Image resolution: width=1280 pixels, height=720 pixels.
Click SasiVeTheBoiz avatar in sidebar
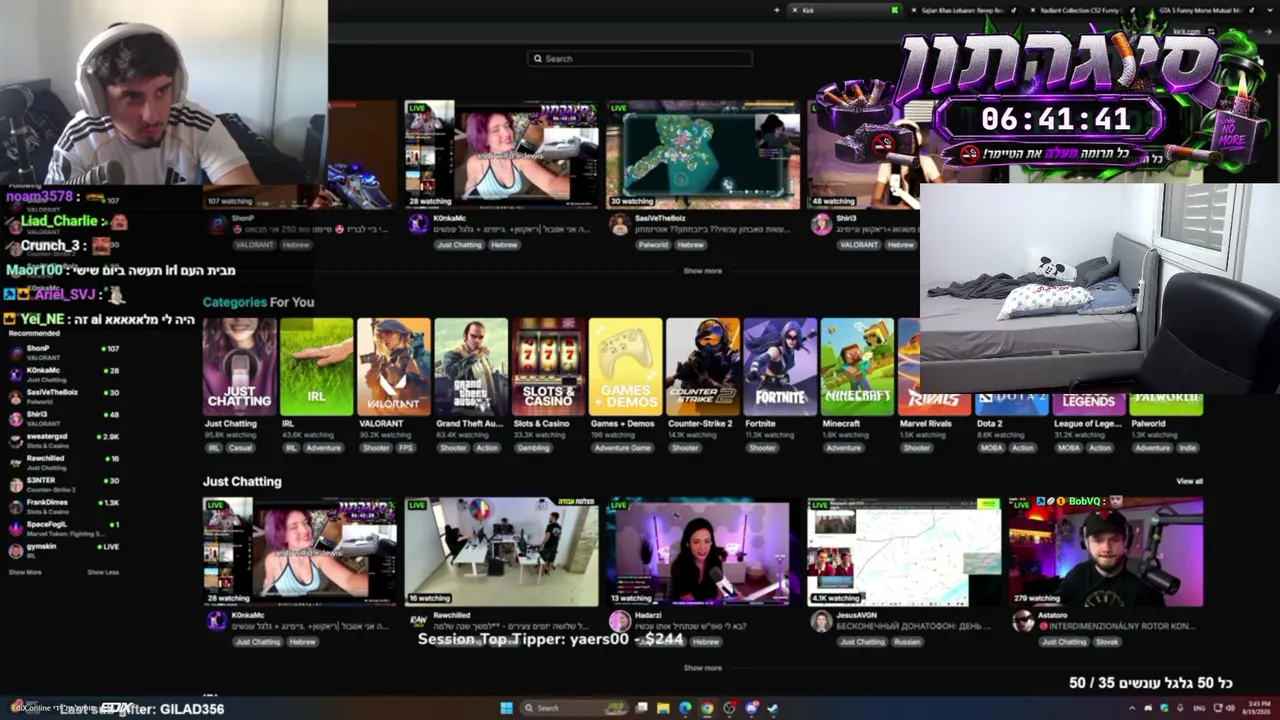pos(16,396)
